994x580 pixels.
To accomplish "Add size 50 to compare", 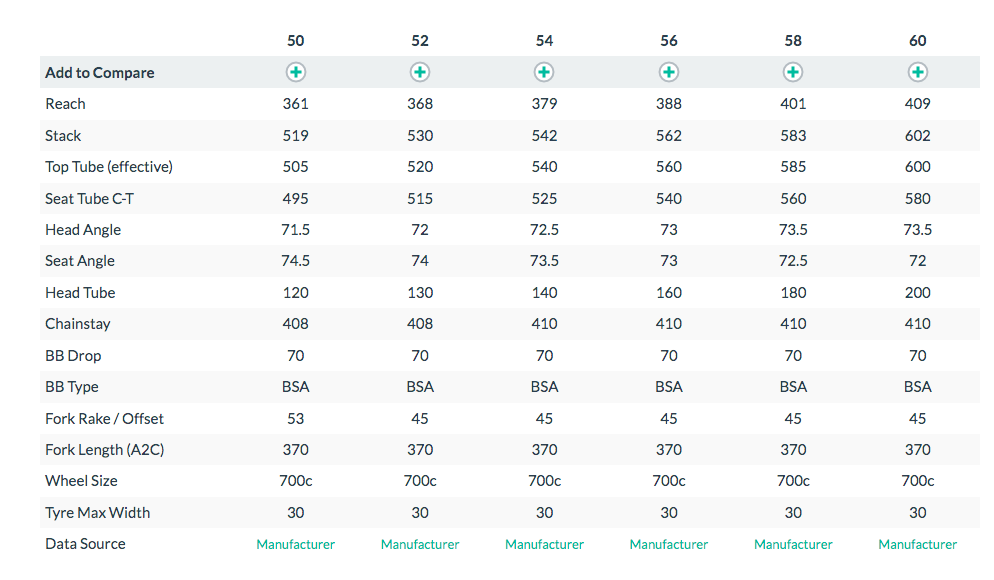I will [x=296, y=72].
